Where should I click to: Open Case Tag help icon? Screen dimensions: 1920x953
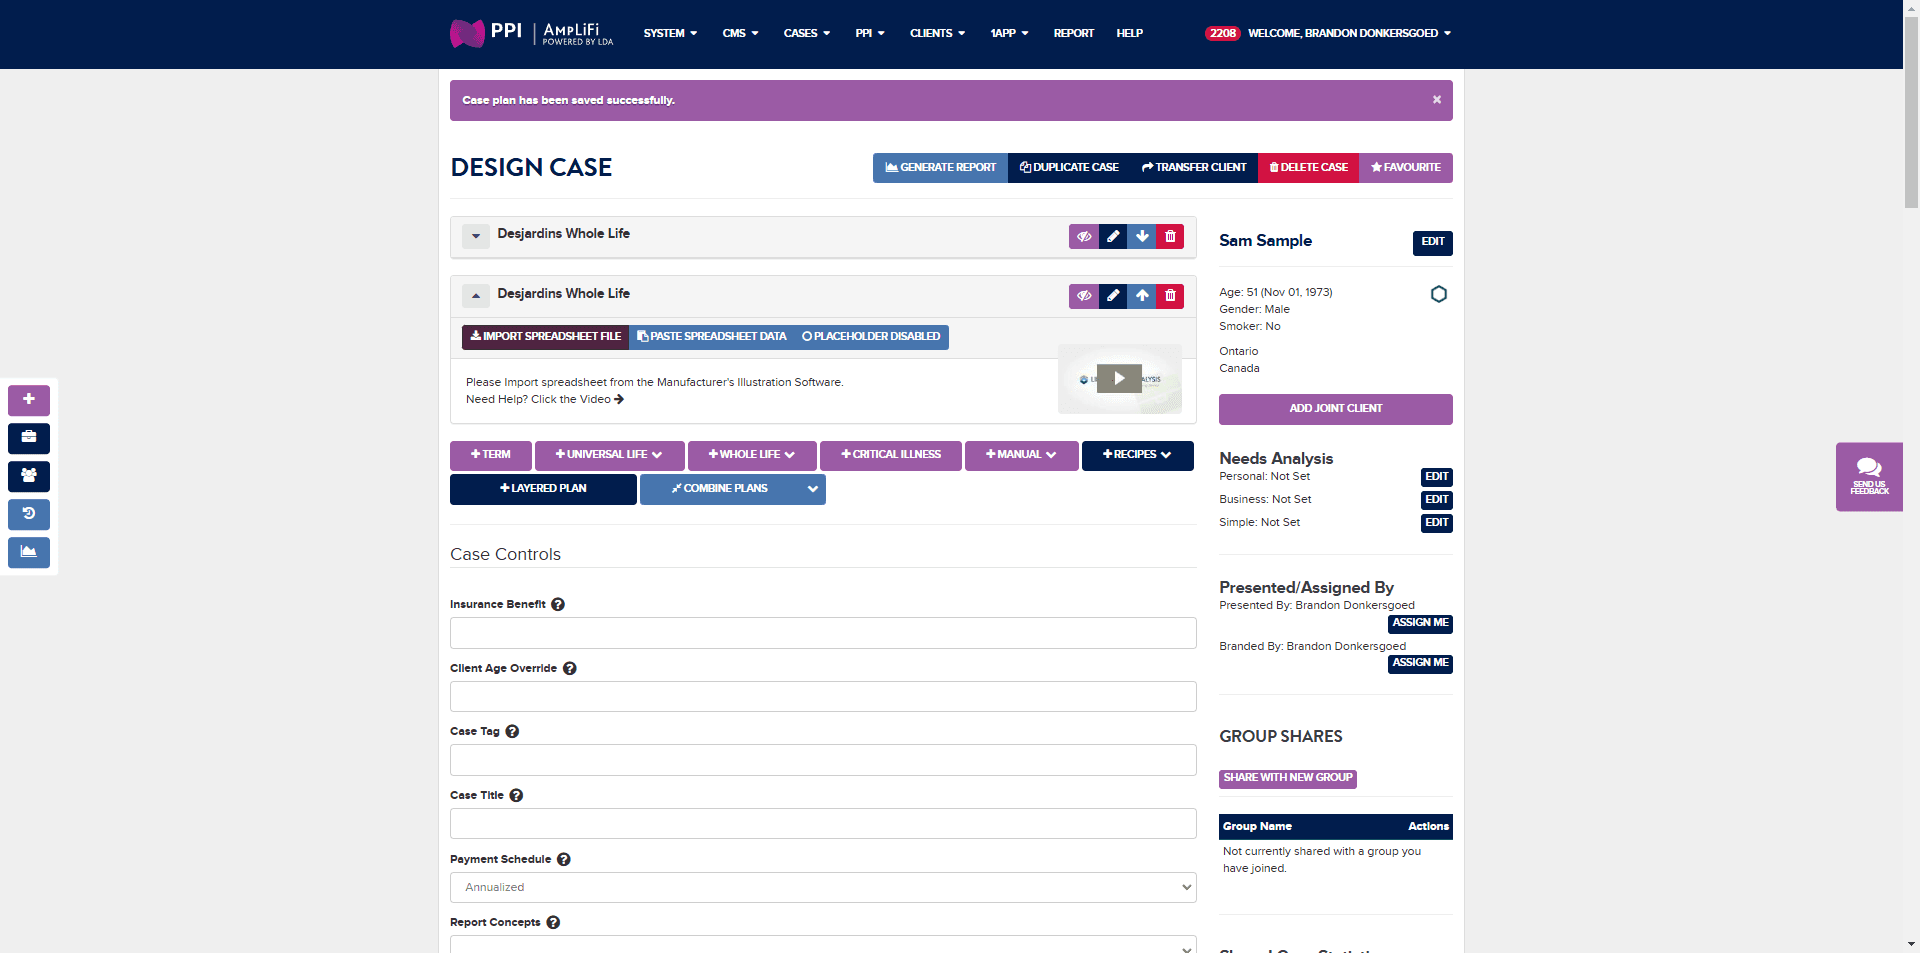[x=512, y=731]
